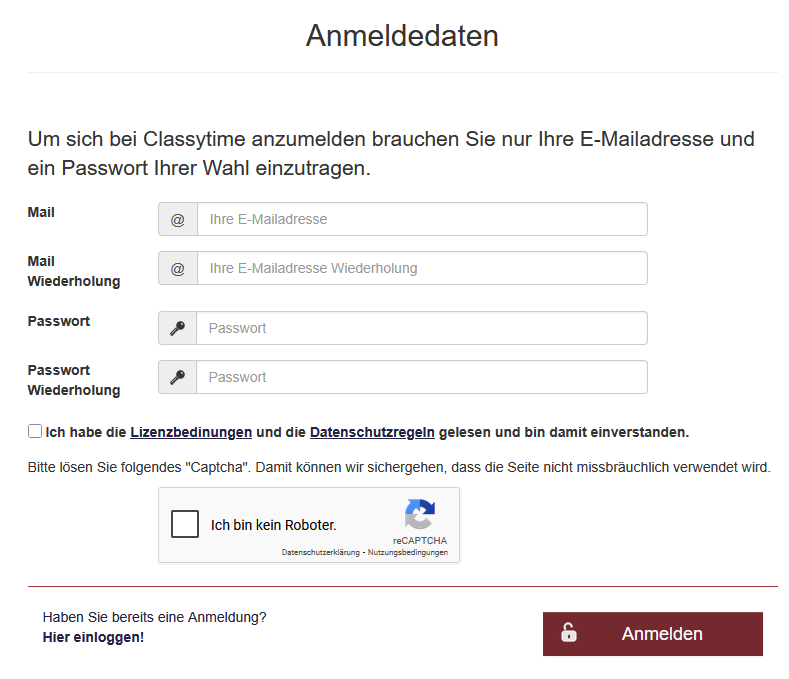Click the Anmeldedaten heading

[x=402, y=36]
